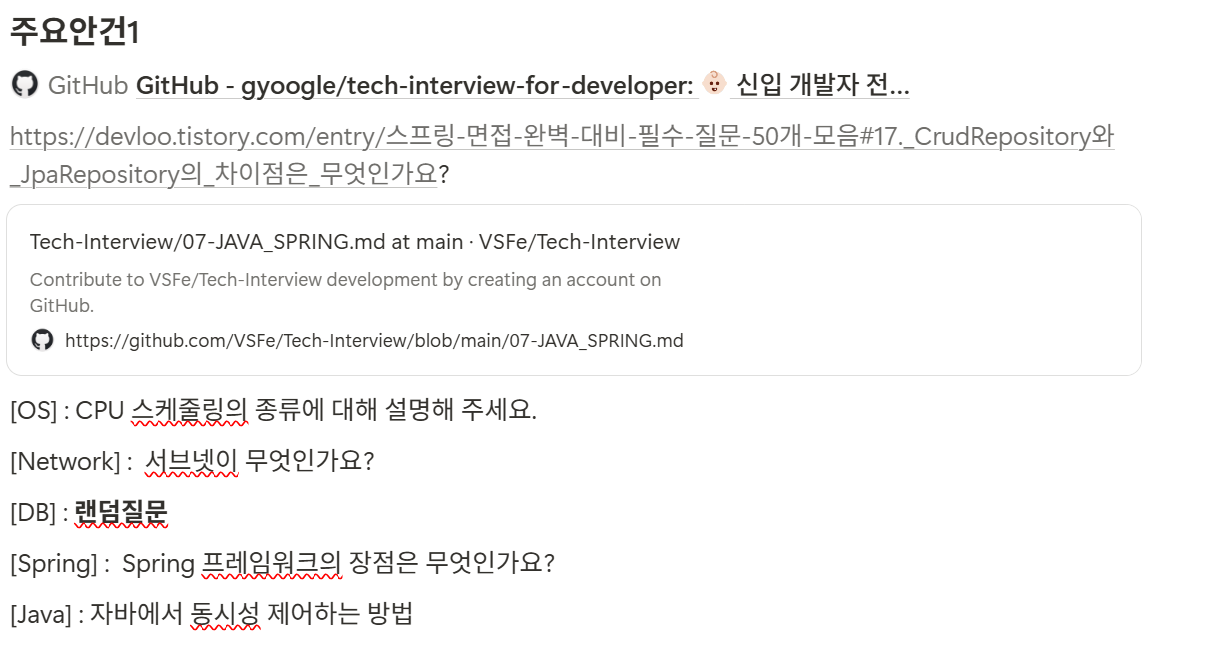Screen dimensions: 1230x647
Task: Click the bookmark description about VSFe/Tech-Interview
Action: tap(345, 292)
